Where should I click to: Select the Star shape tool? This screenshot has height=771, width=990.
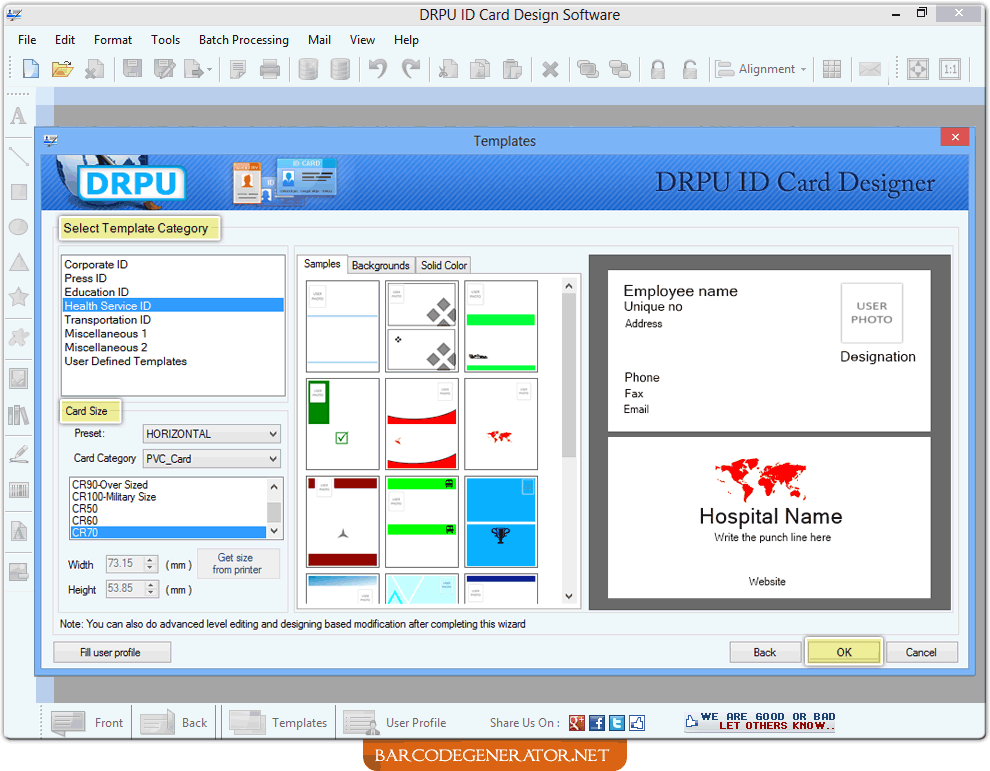click(x=18, y=296)
